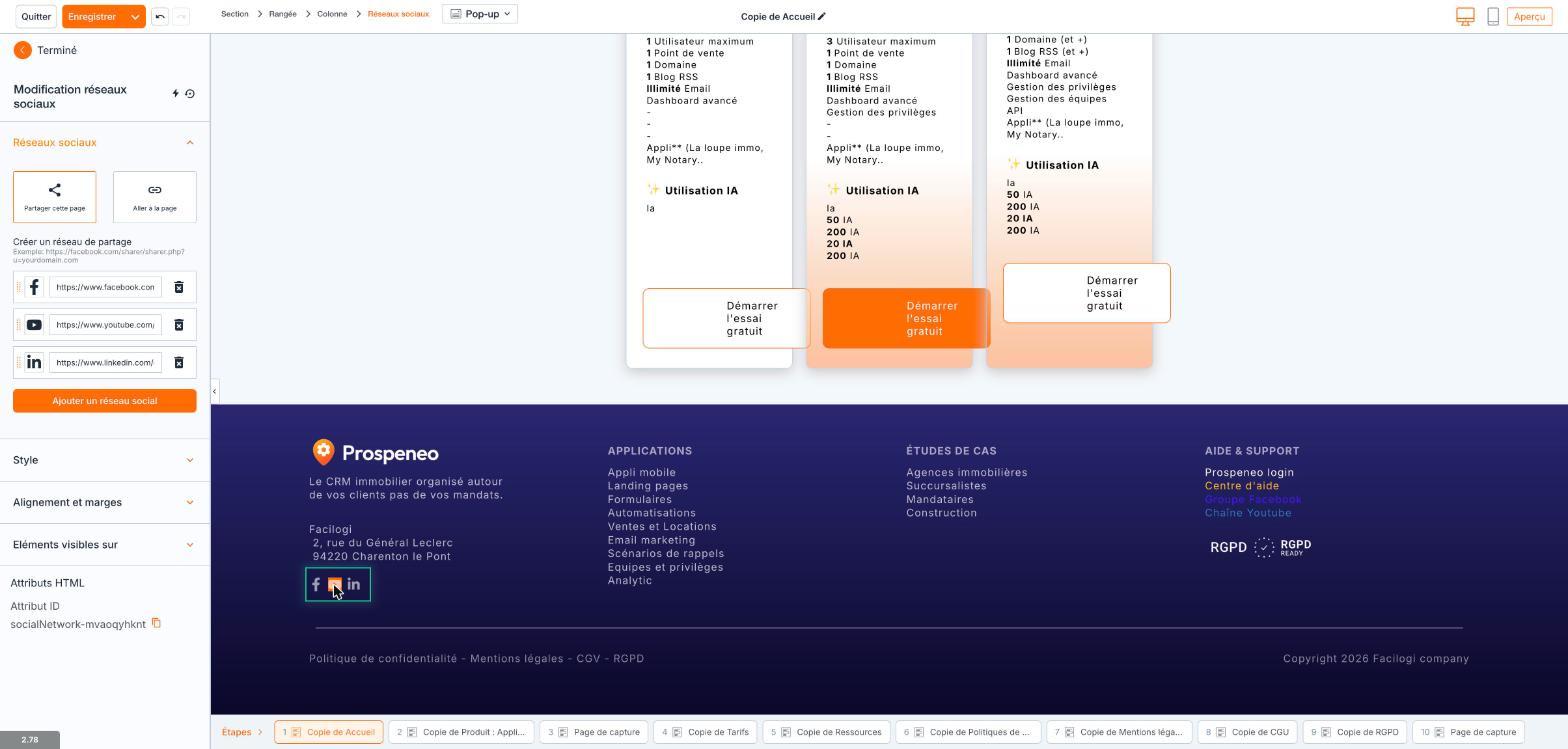Click the orange back arrow beside Terminé
Screen dimensions: 1568x749
(x=22, y=50)
